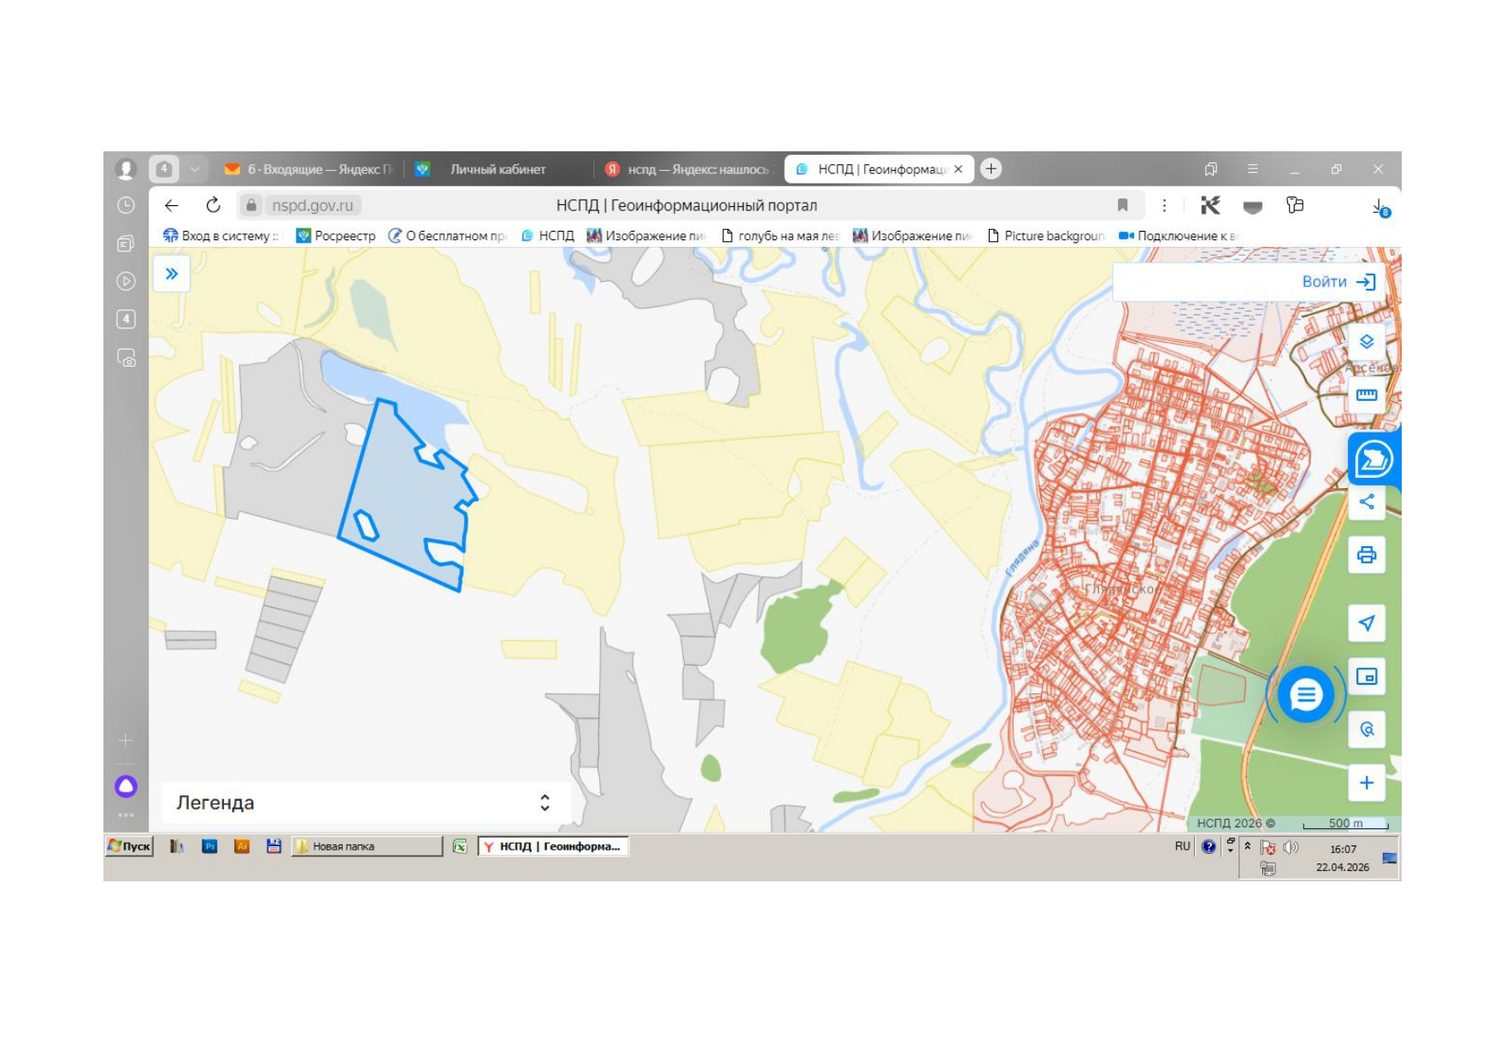Image resolution: width=1500 pixels, height=1060 pixels.
Task: Click the locate me arrow icon
Action: click(x=1366, y=623)
